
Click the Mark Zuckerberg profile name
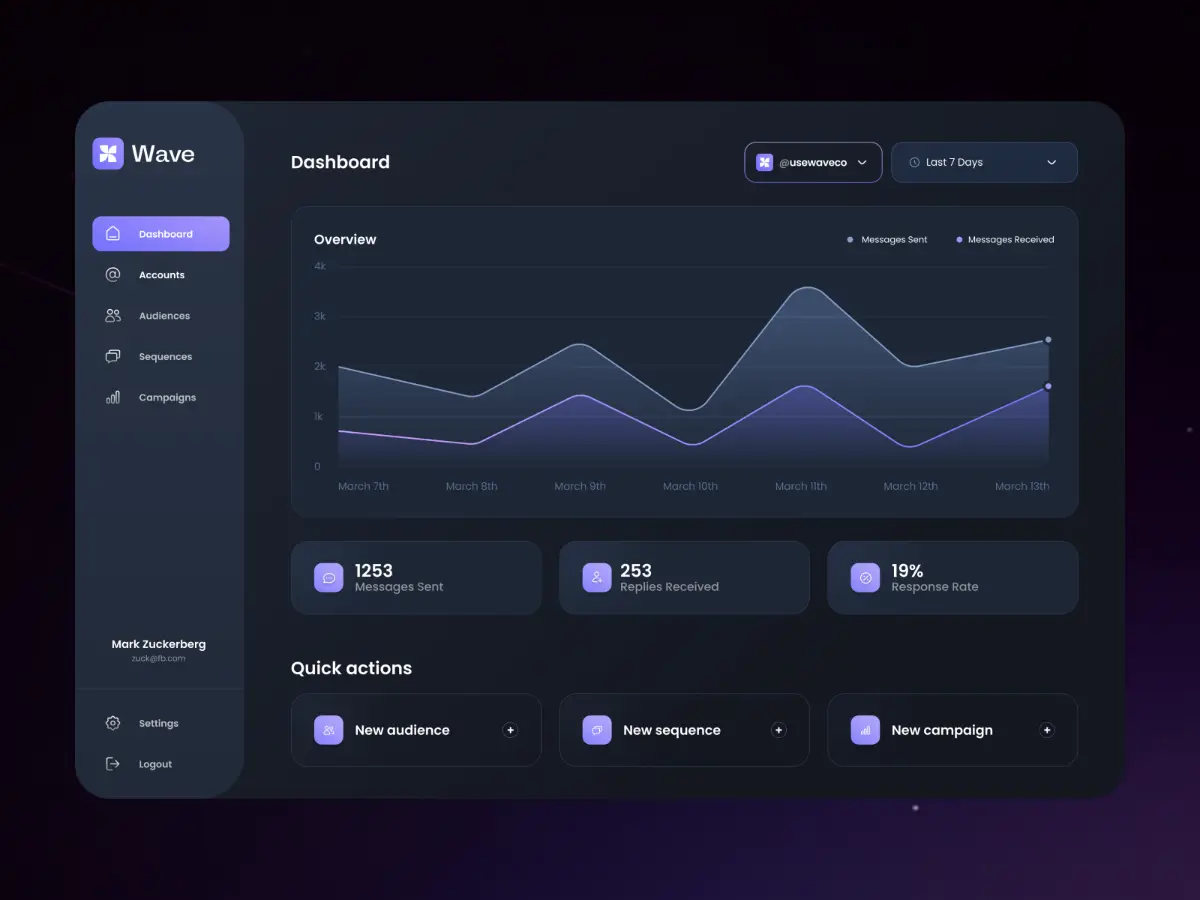tap(159, 645)
